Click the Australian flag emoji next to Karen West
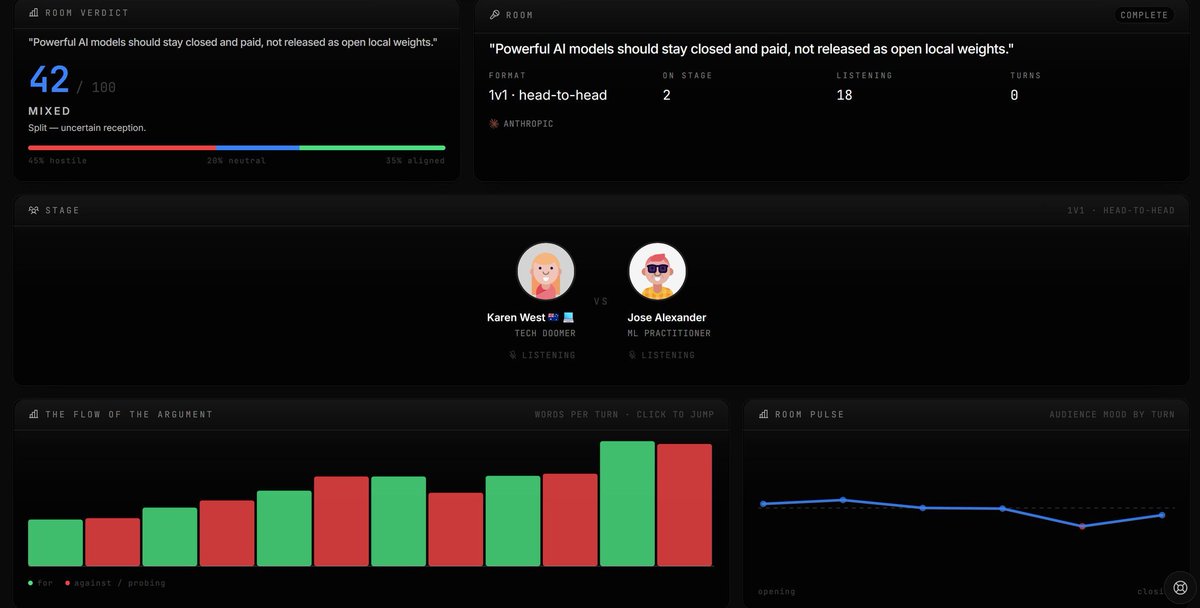This screenshot has height=608, width=1200. click(553, 317)
